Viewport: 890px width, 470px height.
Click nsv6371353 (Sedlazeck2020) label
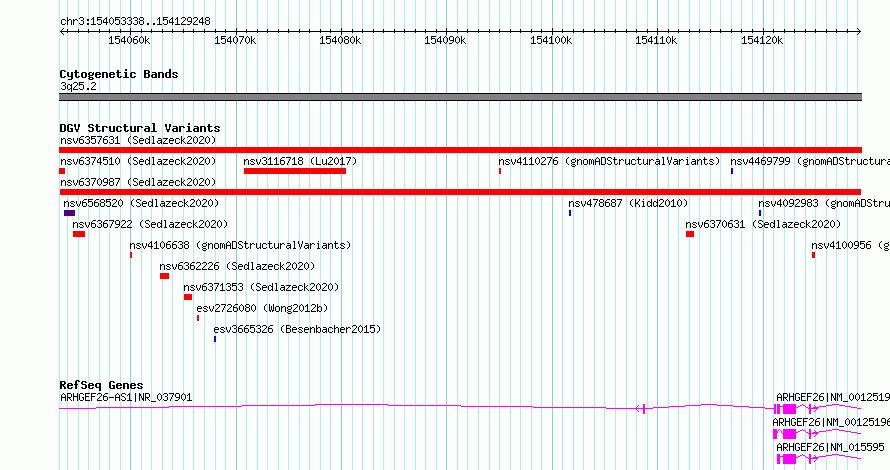pos(261,287)
